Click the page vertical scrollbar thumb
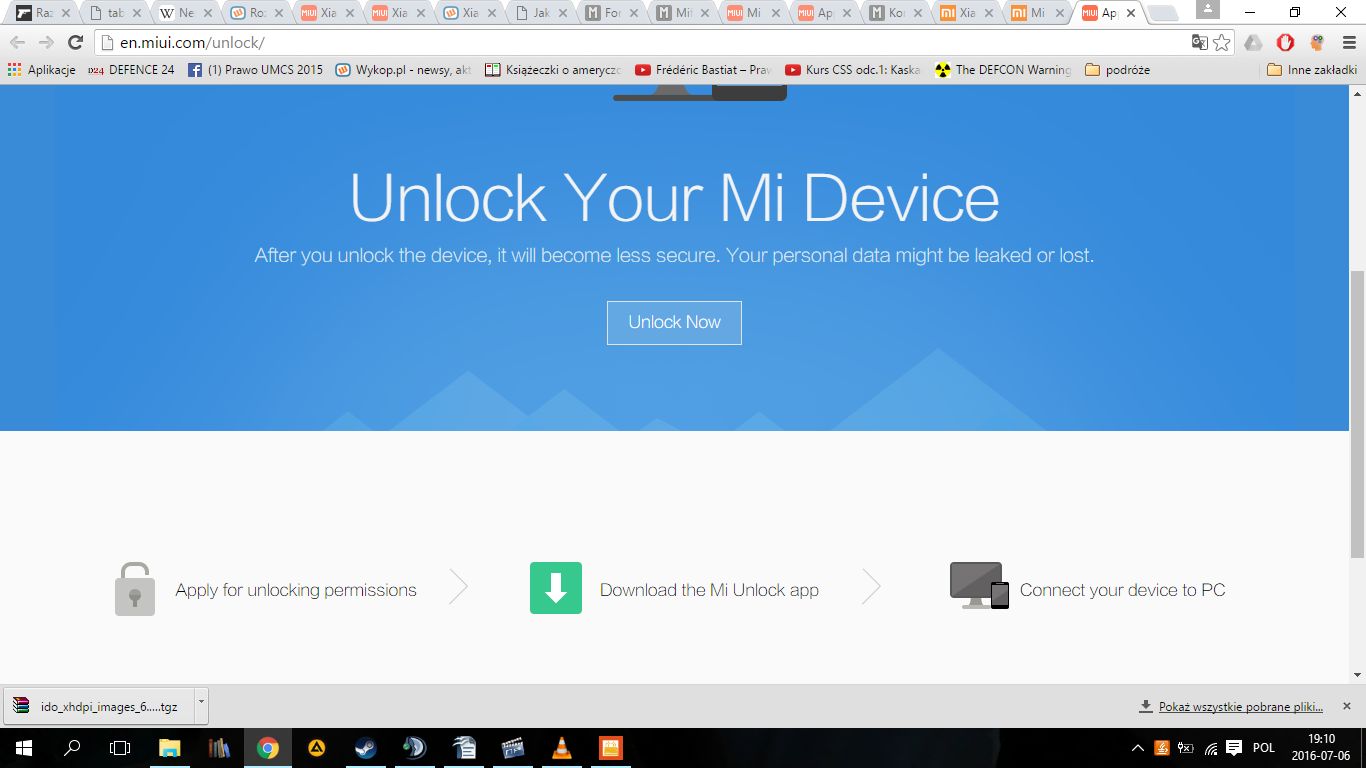 click(x=1357, y=414)
